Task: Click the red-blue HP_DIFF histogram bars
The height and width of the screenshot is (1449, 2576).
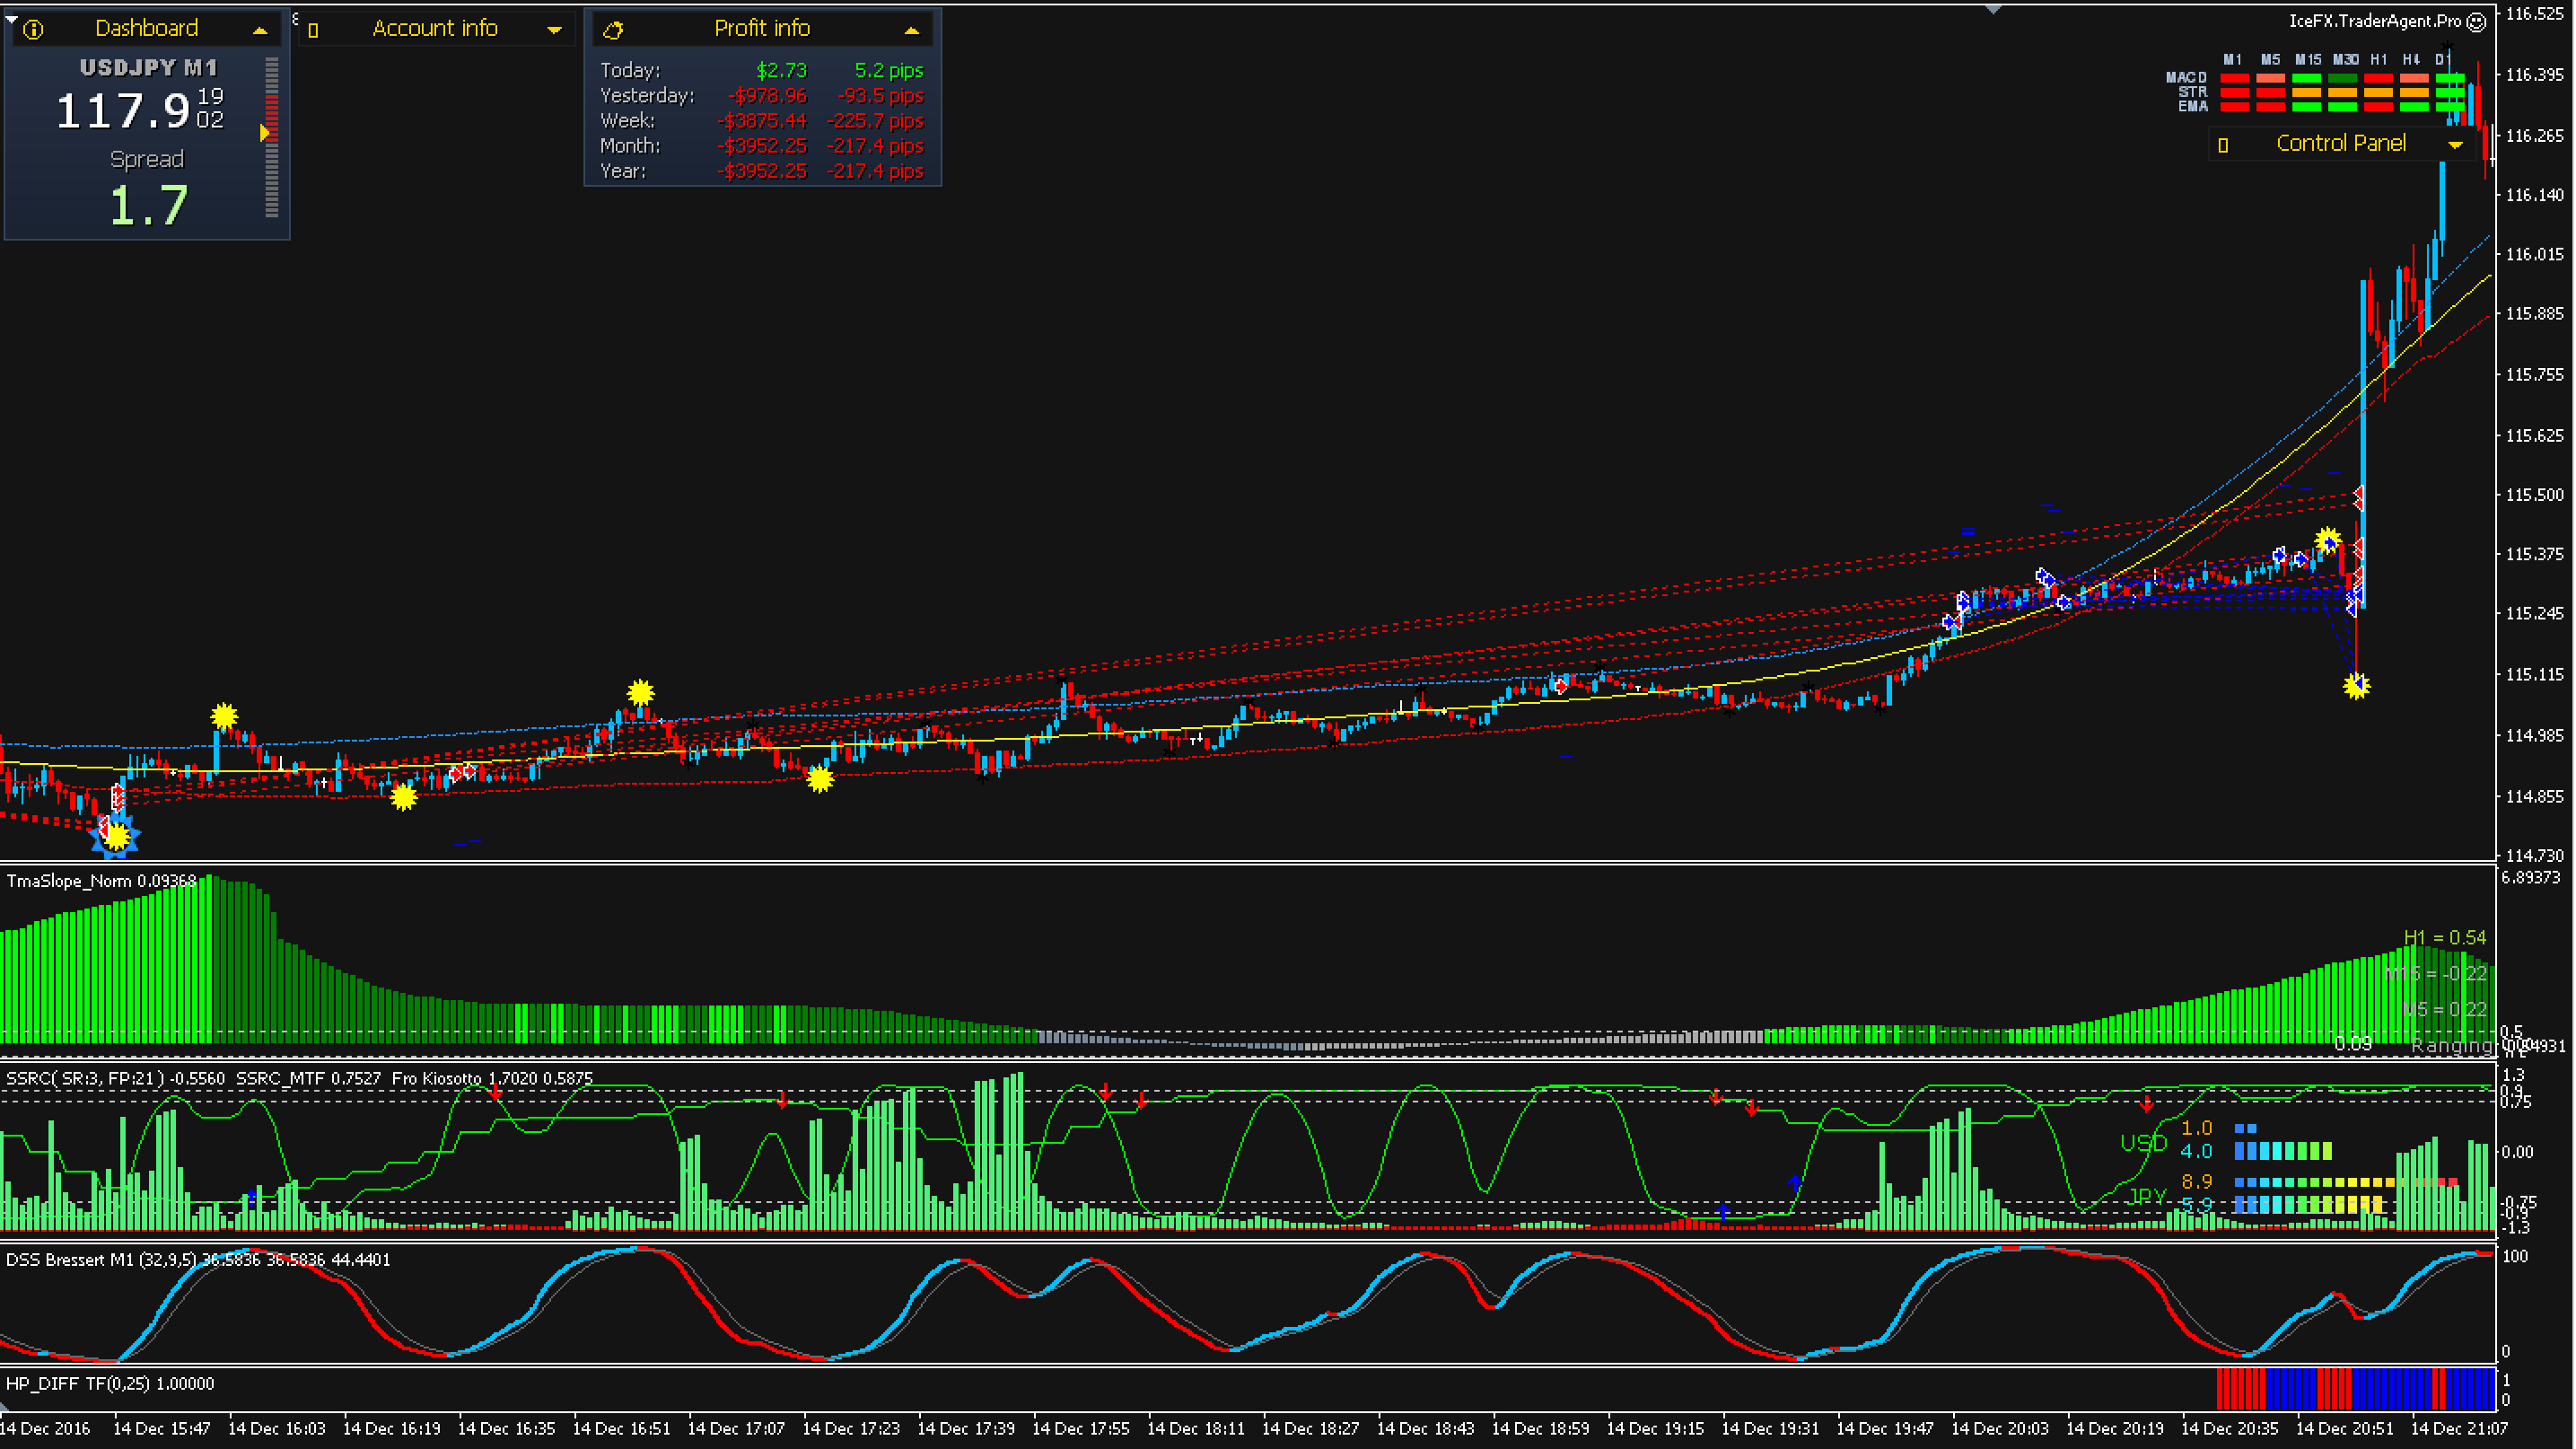Action: [2355, 1388]
